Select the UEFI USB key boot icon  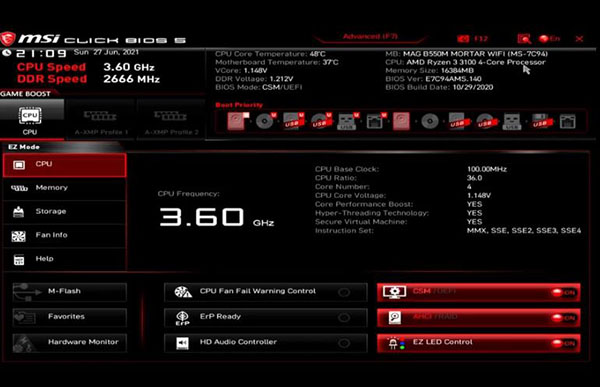click(x=348, y=121)
